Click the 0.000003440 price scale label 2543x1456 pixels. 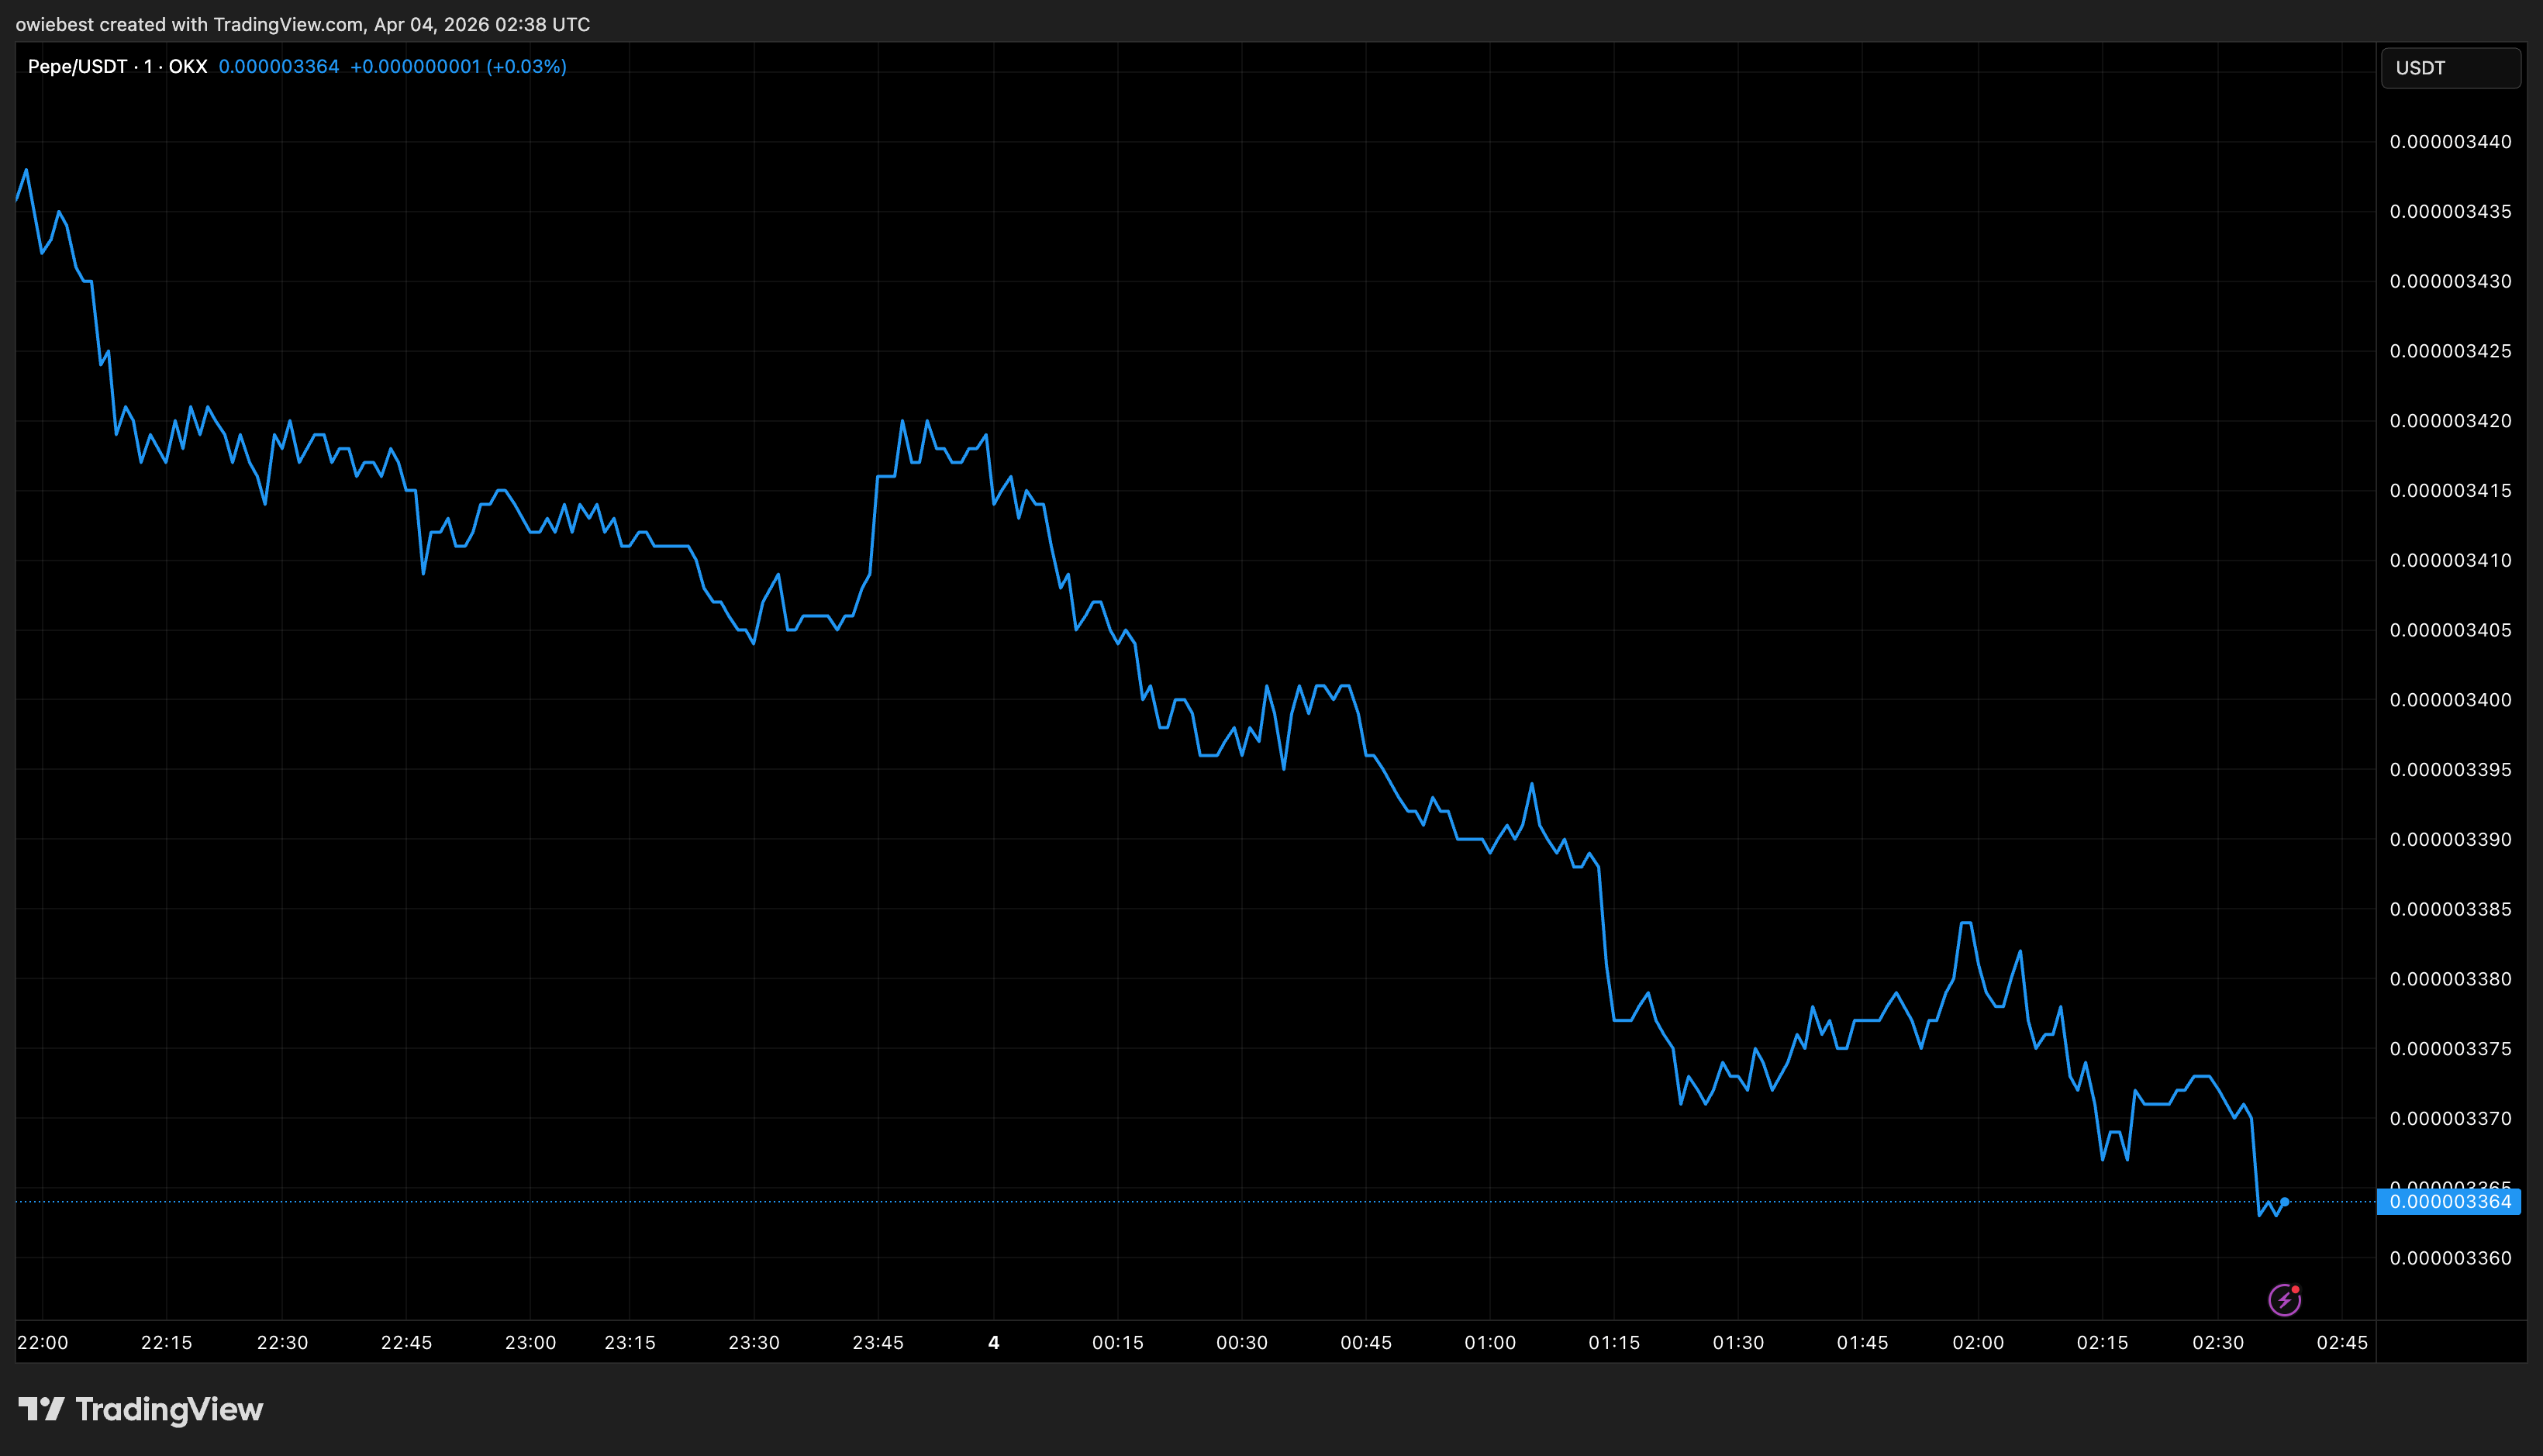click(2450, 142)
